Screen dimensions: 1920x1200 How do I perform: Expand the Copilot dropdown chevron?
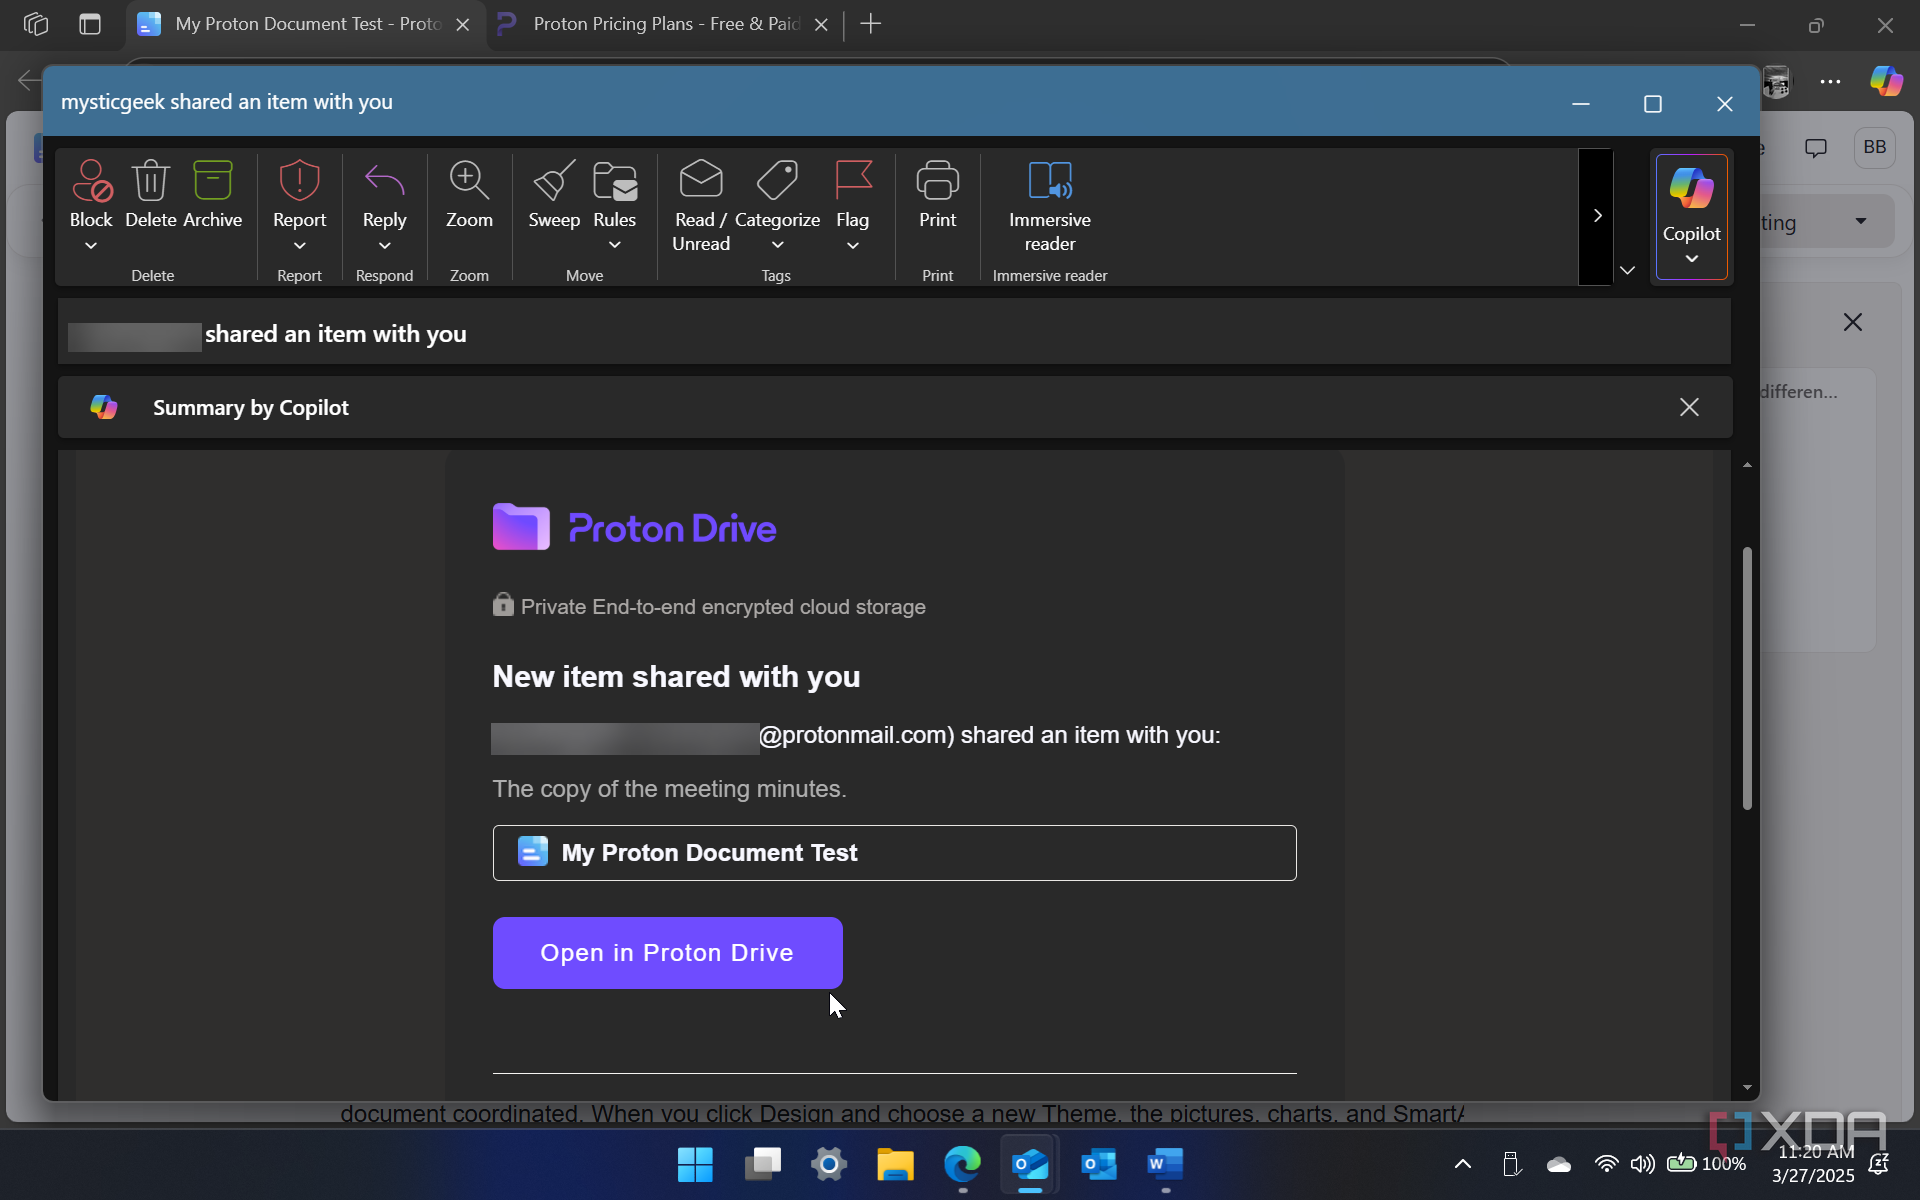pos(1691,259)
